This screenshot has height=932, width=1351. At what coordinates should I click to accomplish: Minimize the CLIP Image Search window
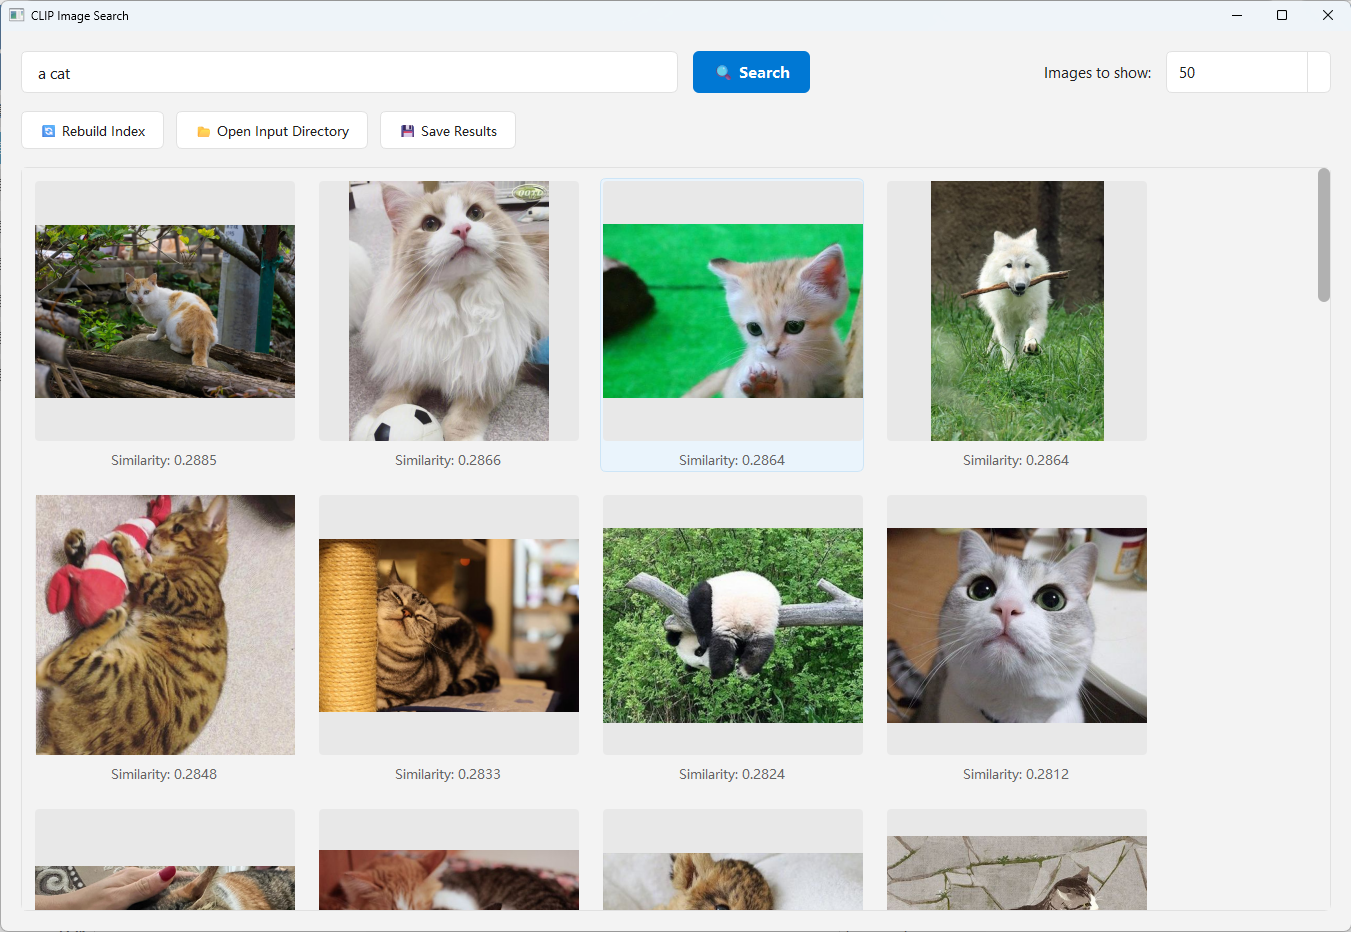pos(1237,15)
